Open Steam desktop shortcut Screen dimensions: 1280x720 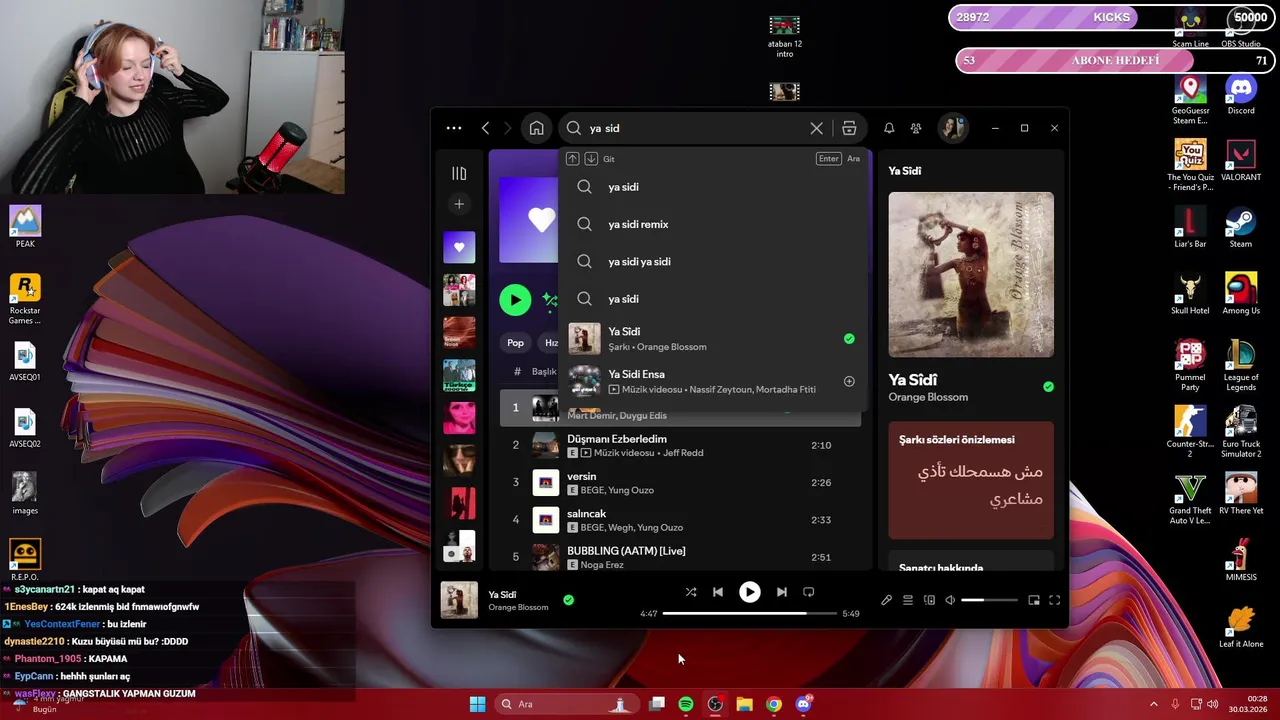point(1241,228)
